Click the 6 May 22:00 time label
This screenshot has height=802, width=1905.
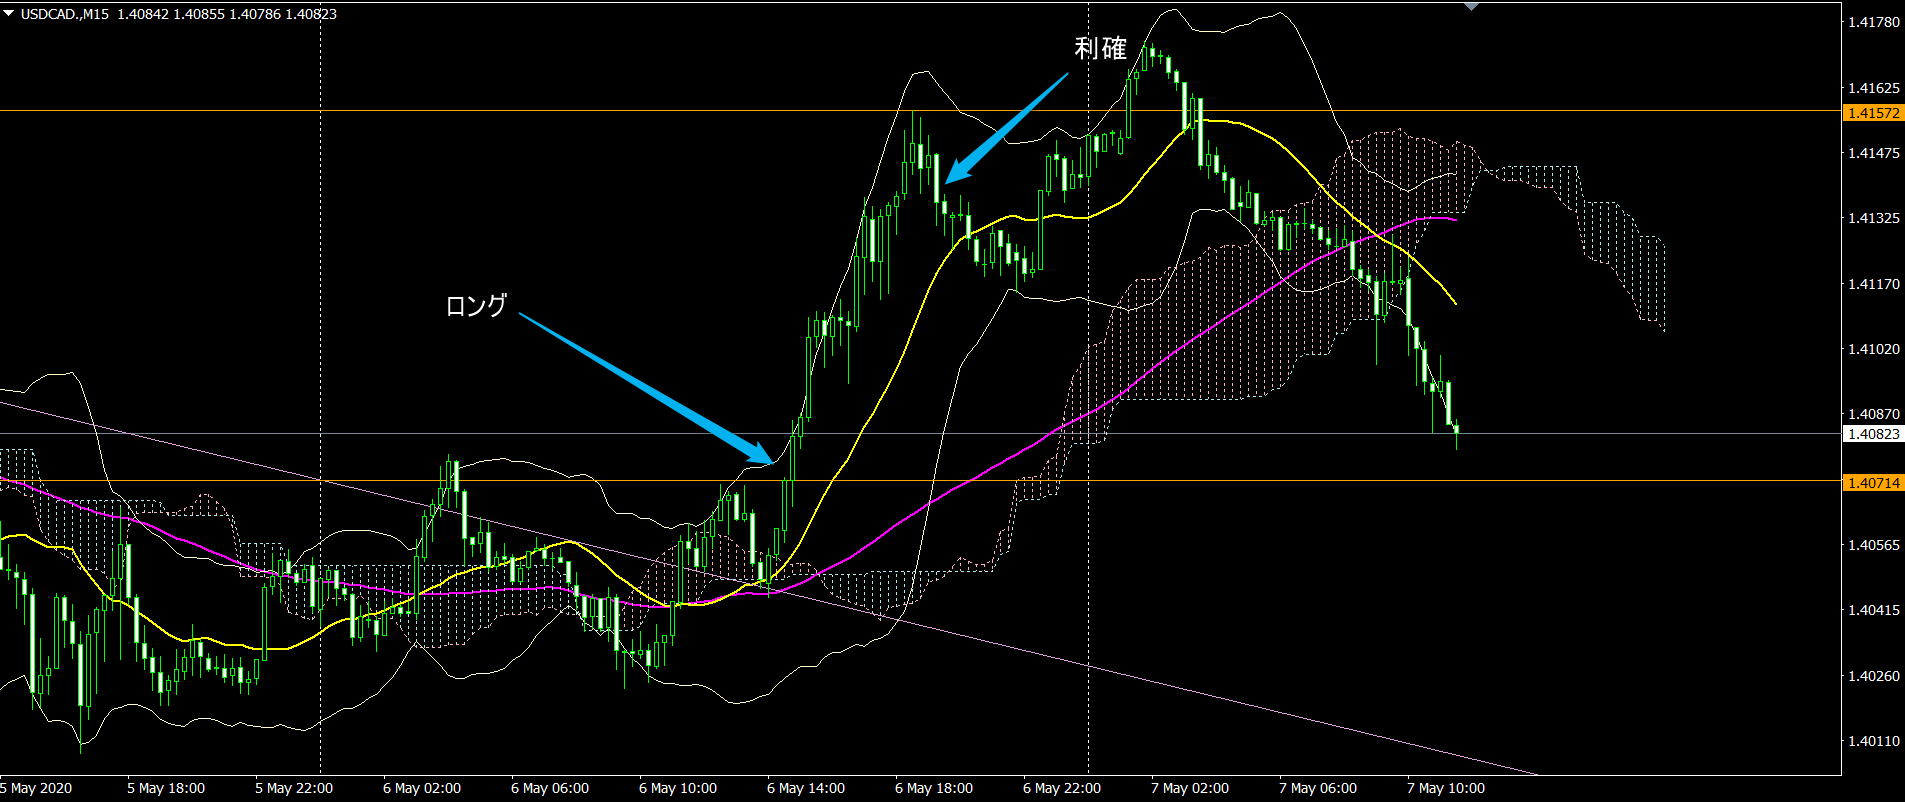[x=1062, y=788]
